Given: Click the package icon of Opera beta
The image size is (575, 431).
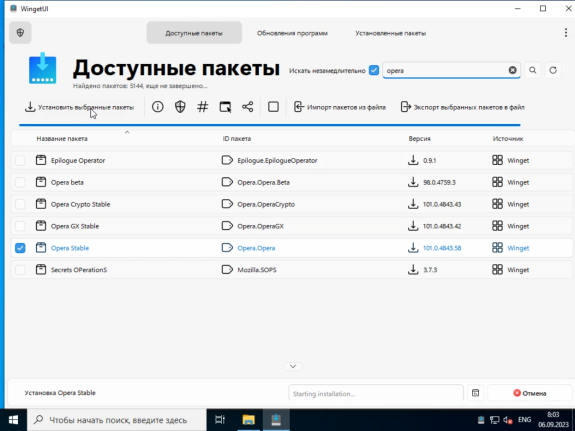Looking at the screenshot, I should point(41,182).
